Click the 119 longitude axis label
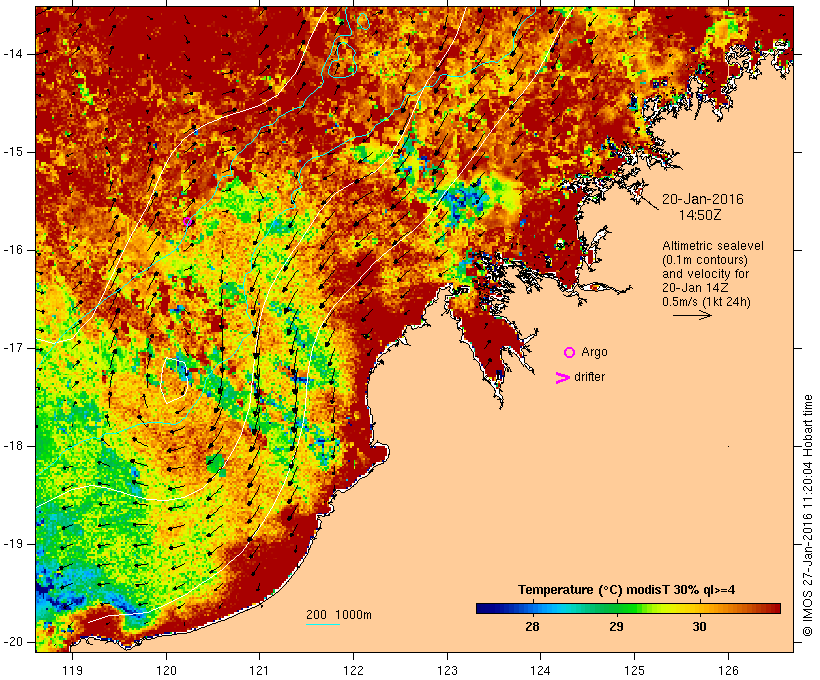This screenshot has height=680, width=820. click(x=72, y=670)
